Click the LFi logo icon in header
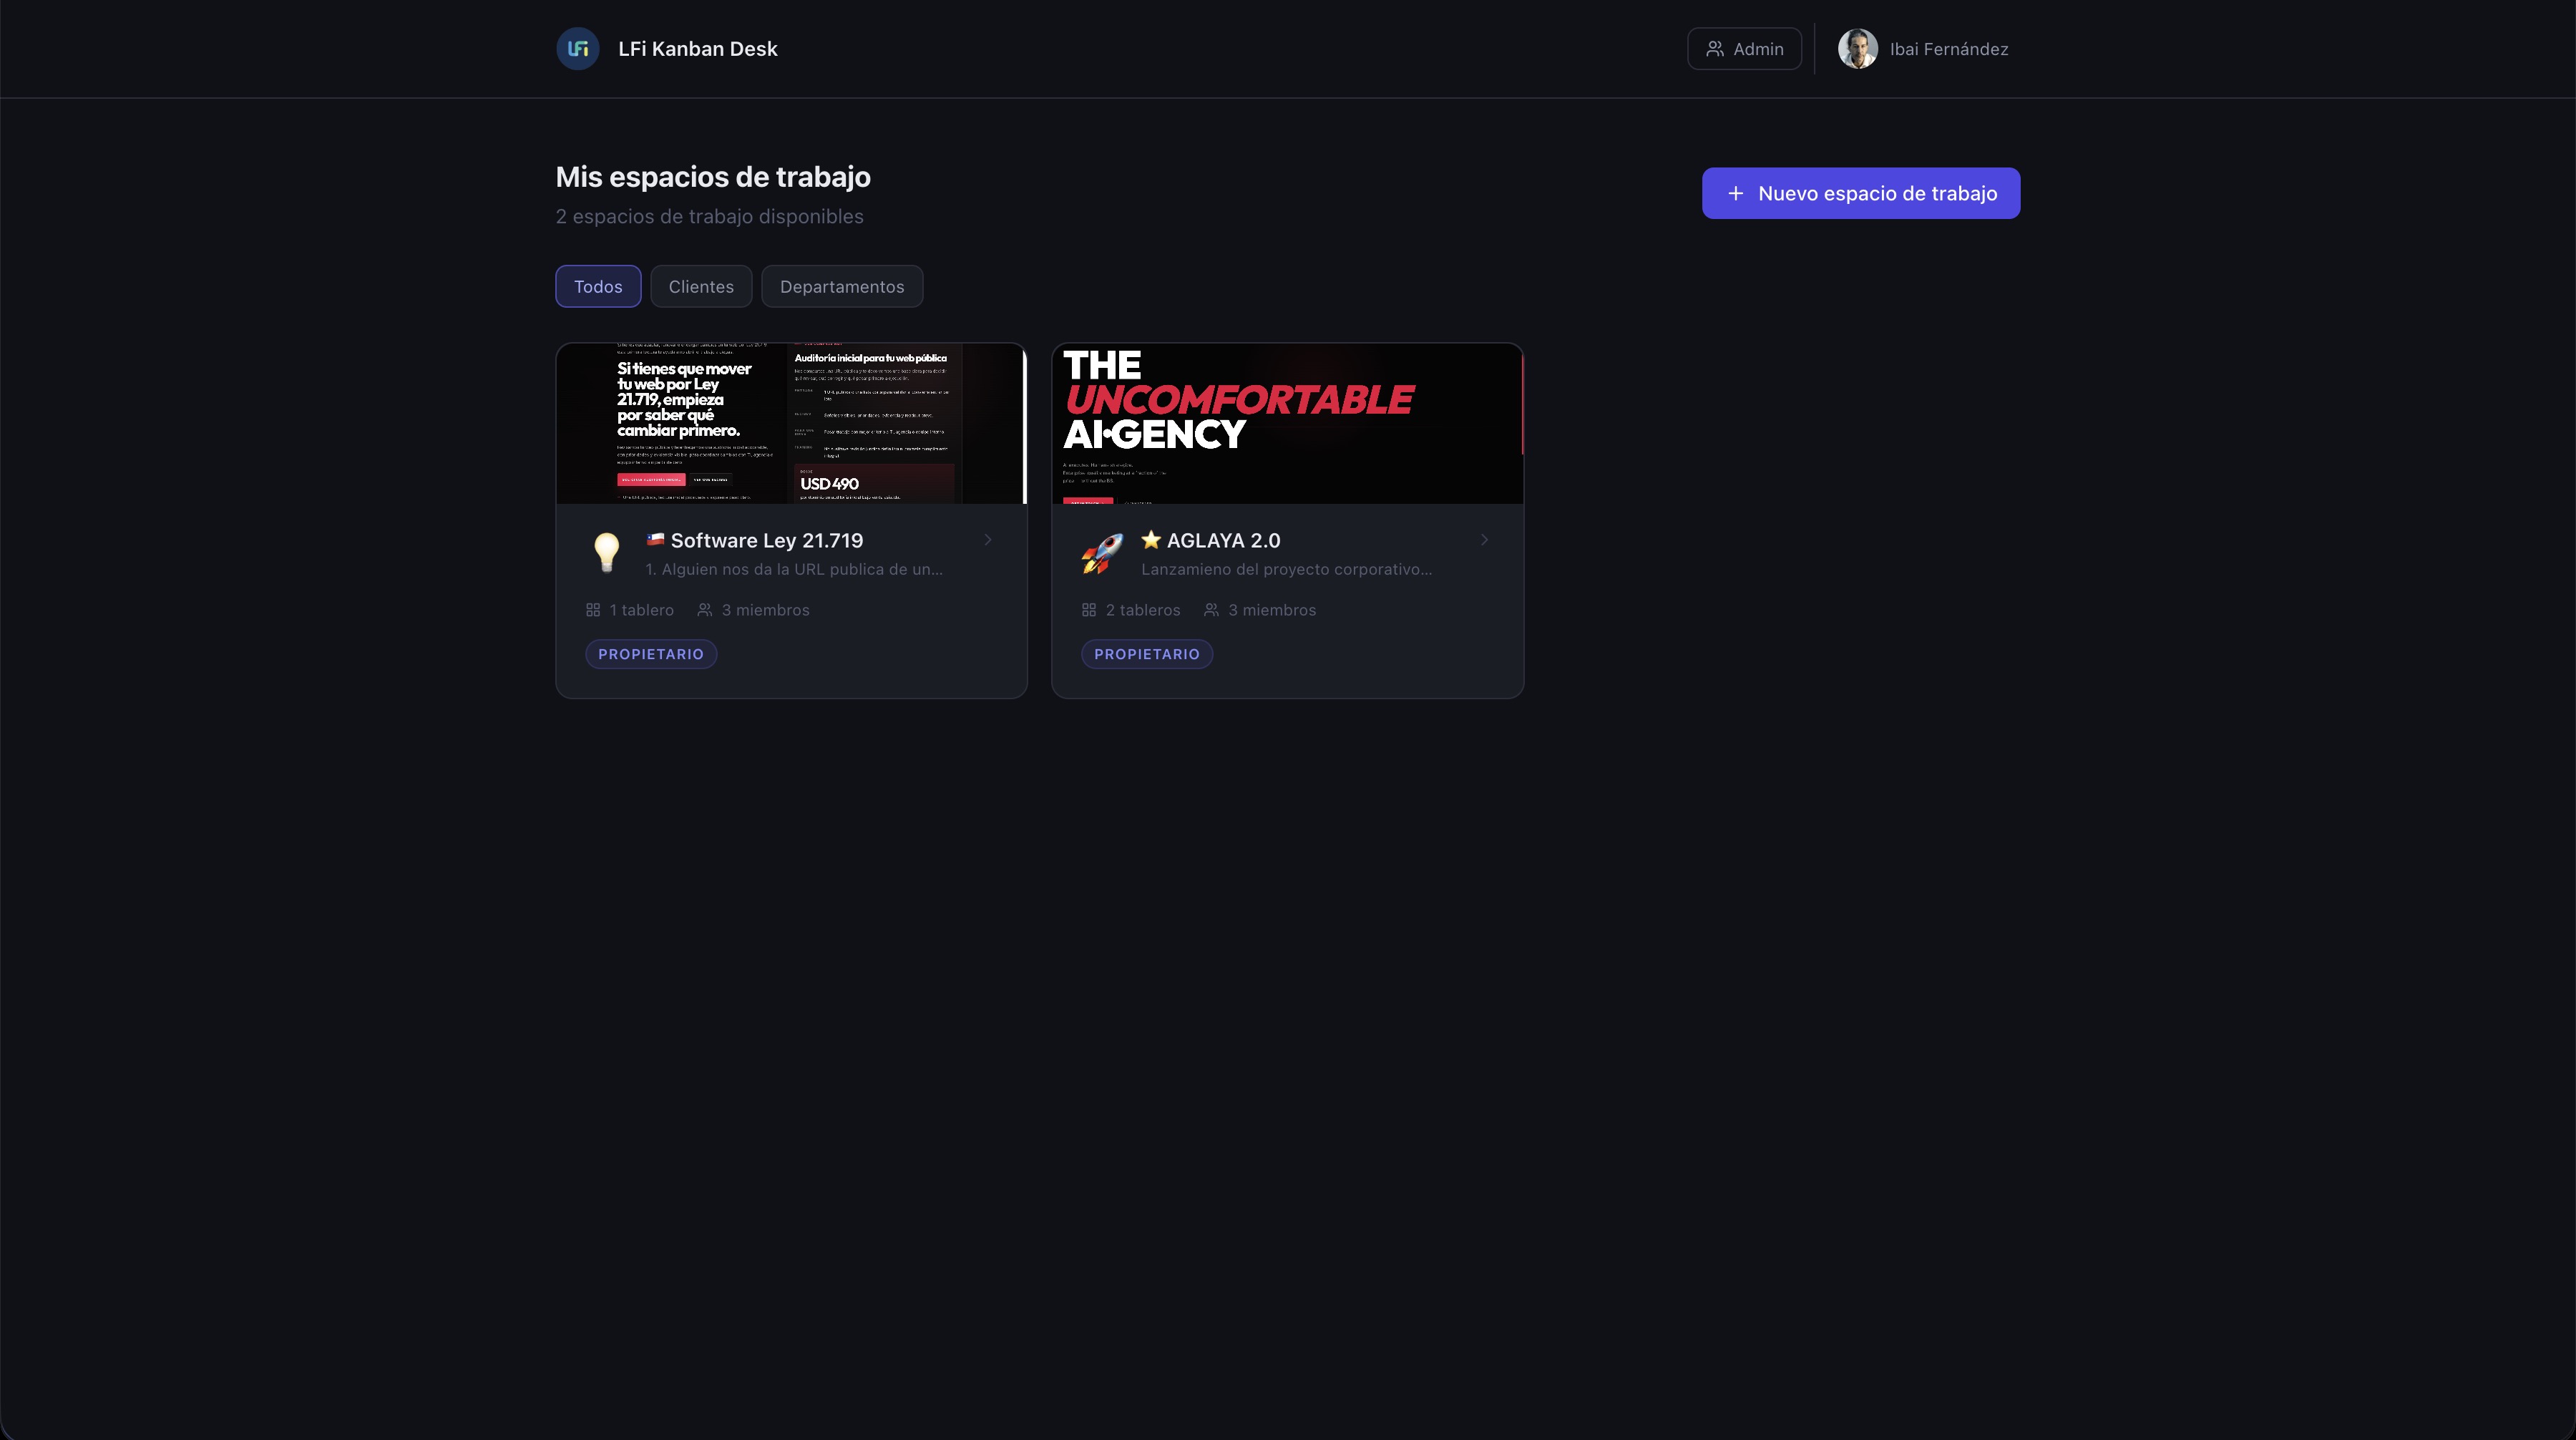The height and width of the screenshot is (1440, 2576). pos(577,49)
